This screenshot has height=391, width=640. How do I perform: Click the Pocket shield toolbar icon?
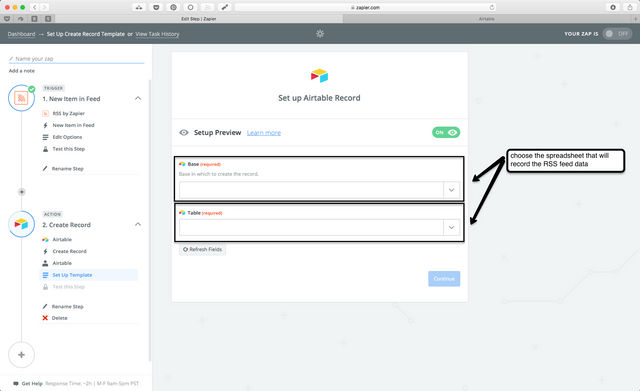click(156, 7)
